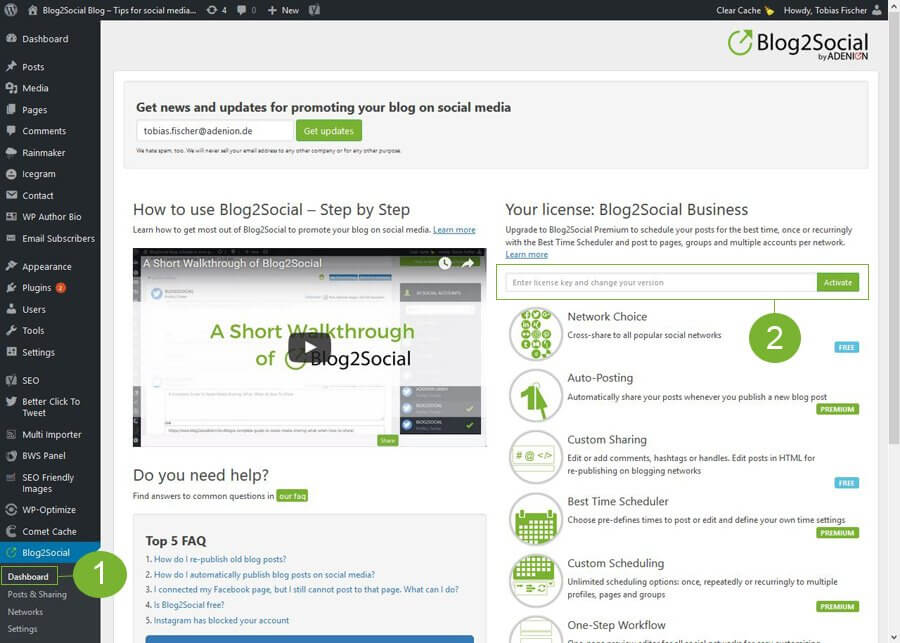This screenshot has width=900, height=643.
Task: Open SEO Friendly Images menu item
Action: click(x=50, y=483)
